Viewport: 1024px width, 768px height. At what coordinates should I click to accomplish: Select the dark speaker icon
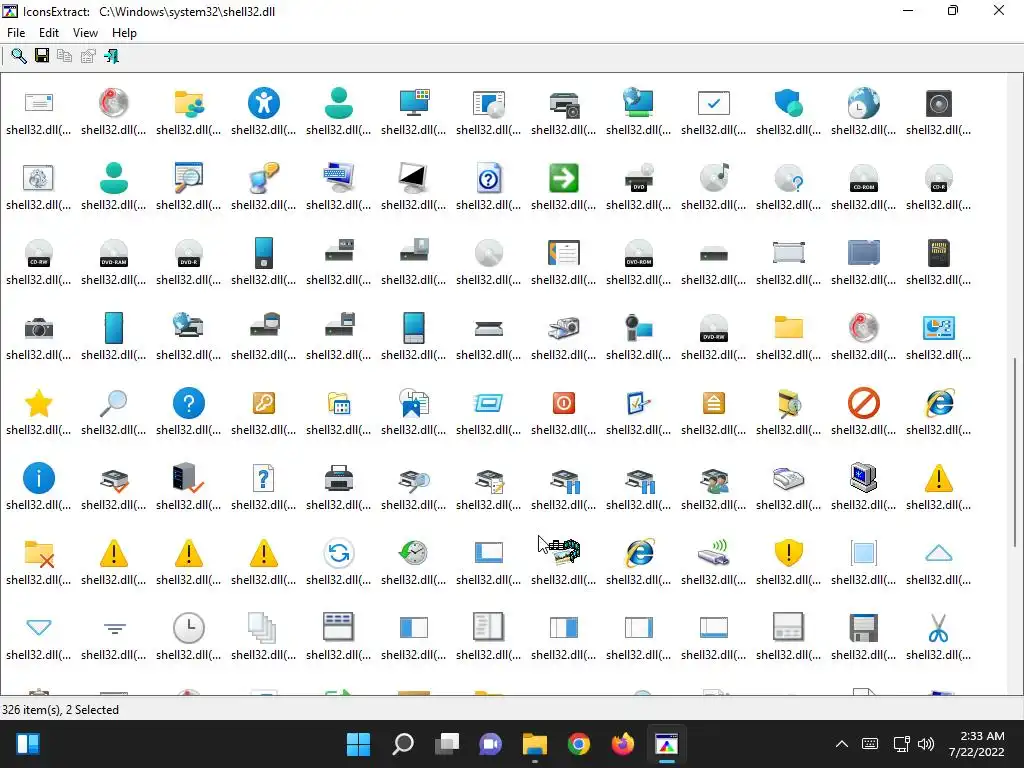(938, 103)
